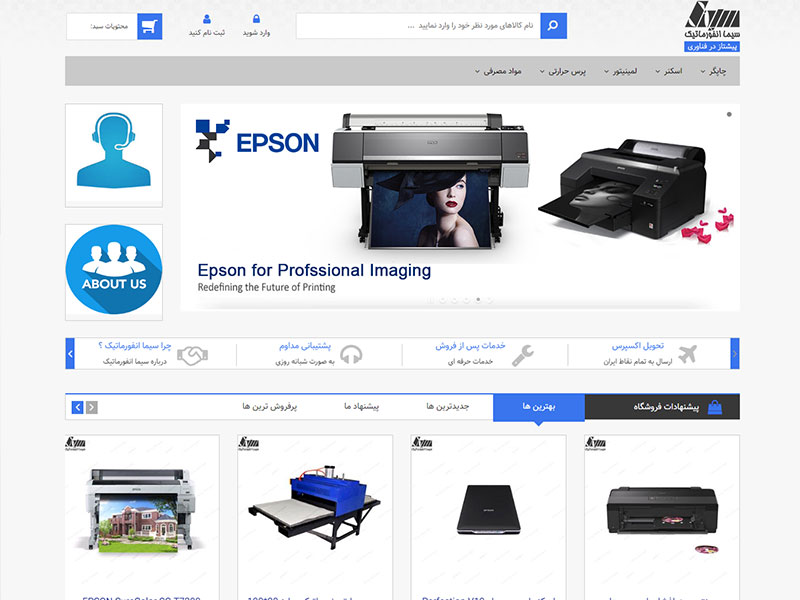
Task: Click the Epson Professional Imaging banner
Action: tap(460, 207)
